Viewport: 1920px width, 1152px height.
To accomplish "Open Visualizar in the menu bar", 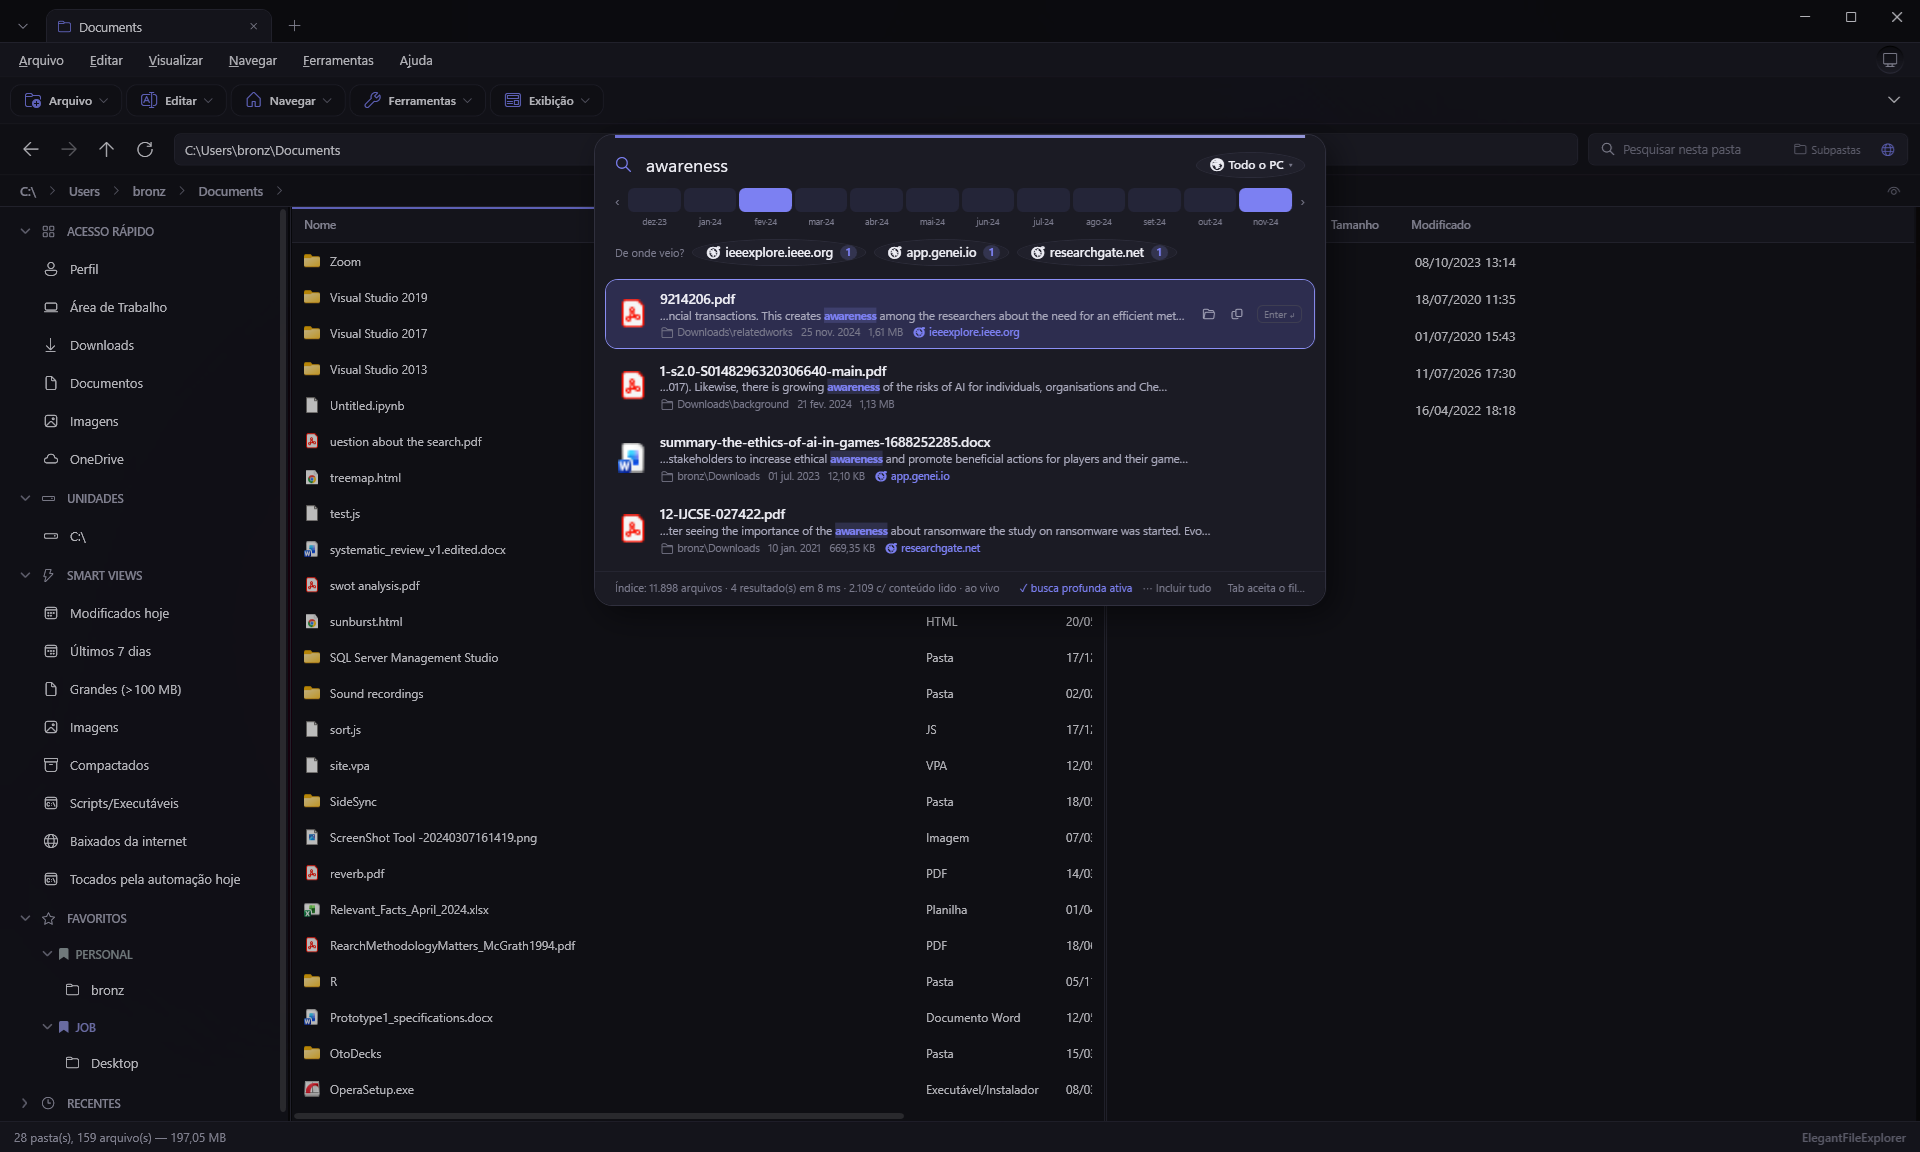I will (175, 61).
